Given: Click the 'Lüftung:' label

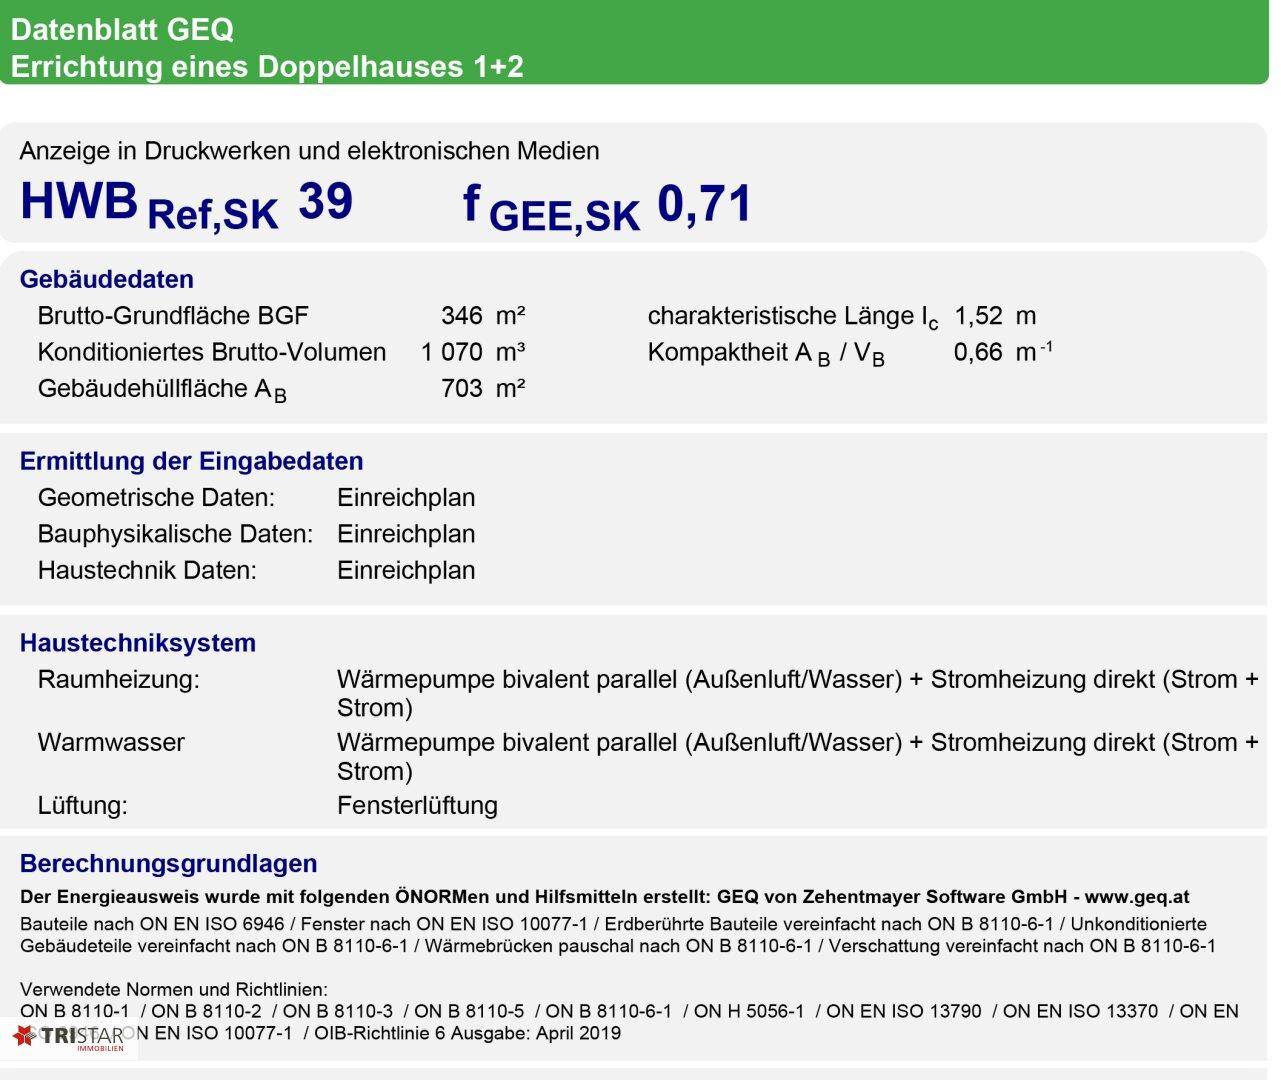Looking at the screenshot, I should pyautogui.click(x=83, y=806).
